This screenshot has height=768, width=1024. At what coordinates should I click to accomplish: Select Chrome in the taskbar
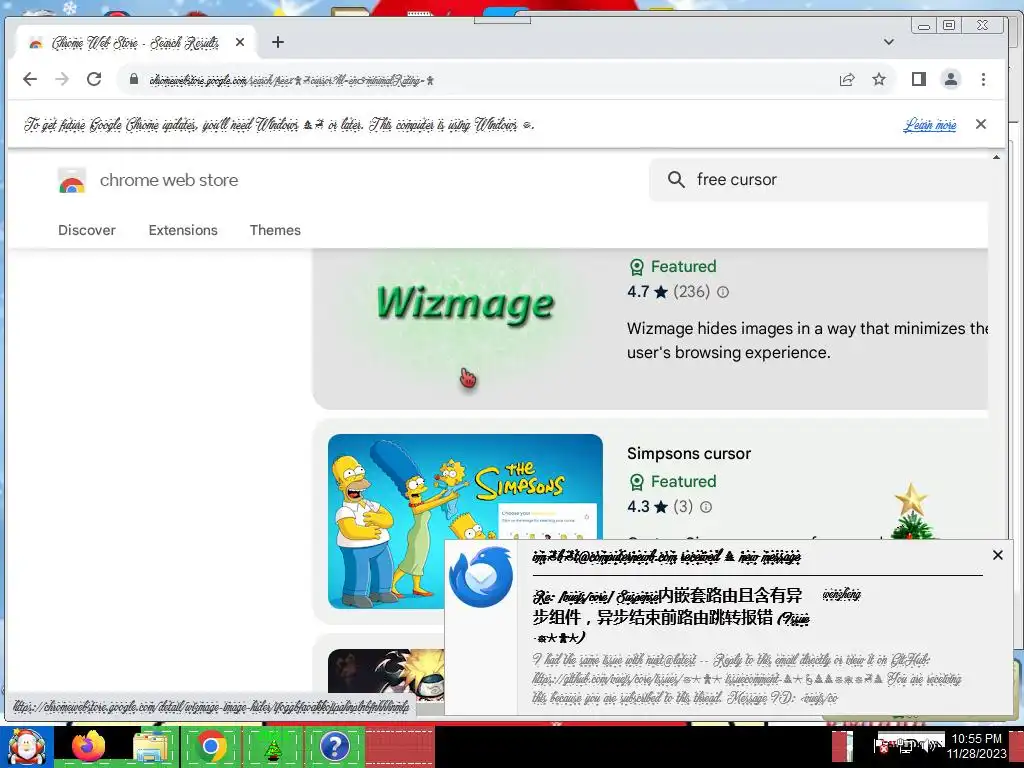(x=210, y=746)
